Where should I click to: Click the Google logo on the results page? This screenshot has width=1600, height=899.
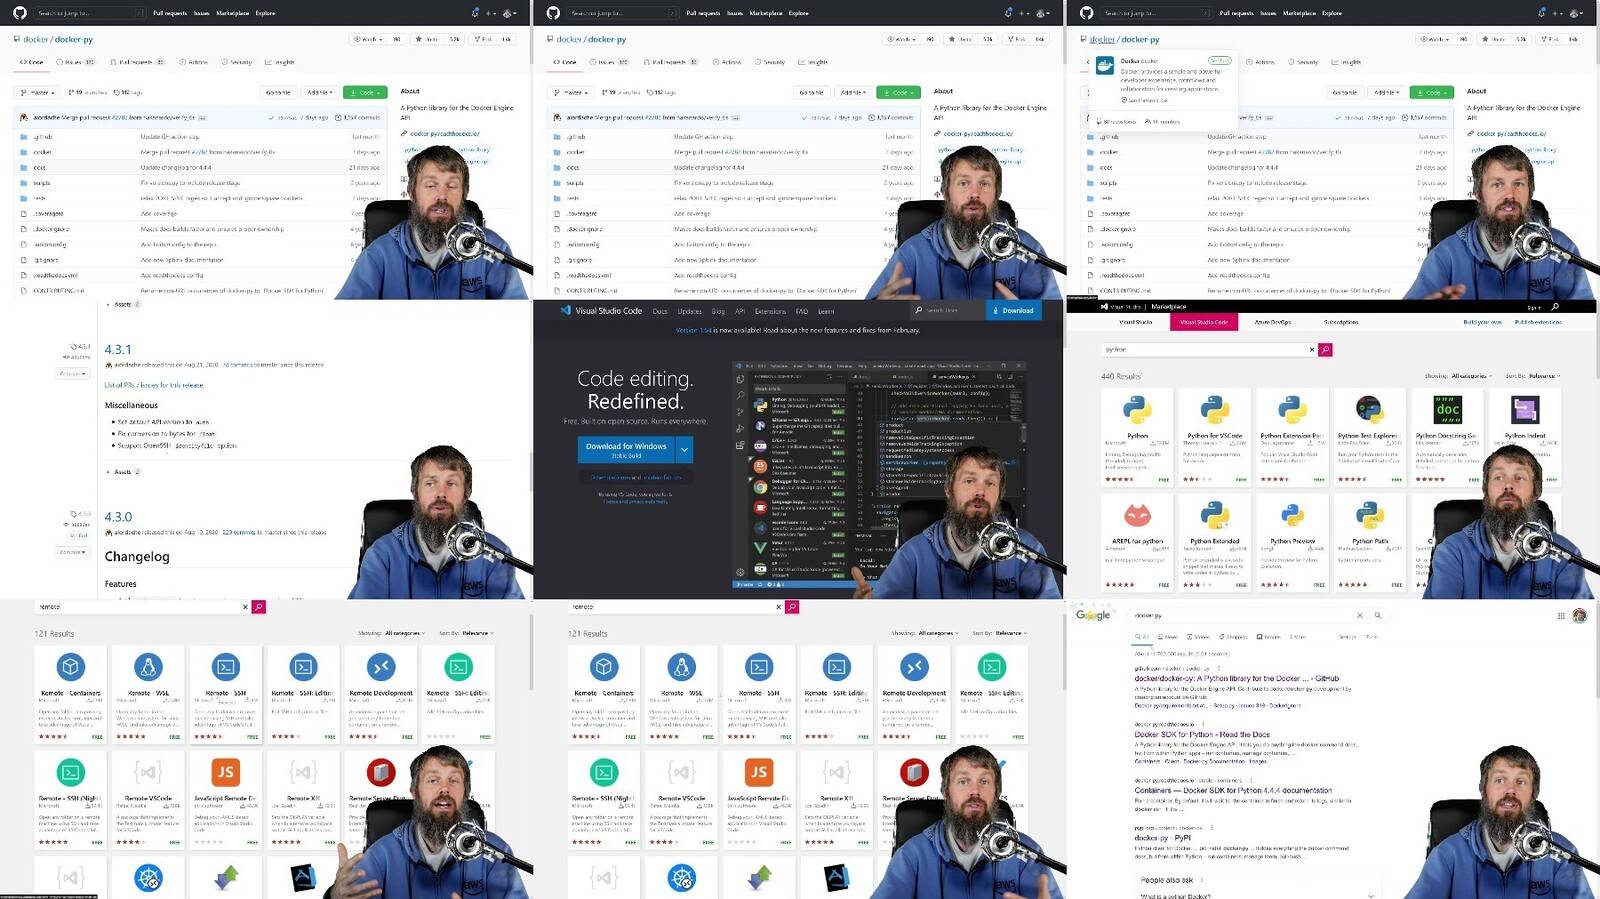coord(1093,615)
